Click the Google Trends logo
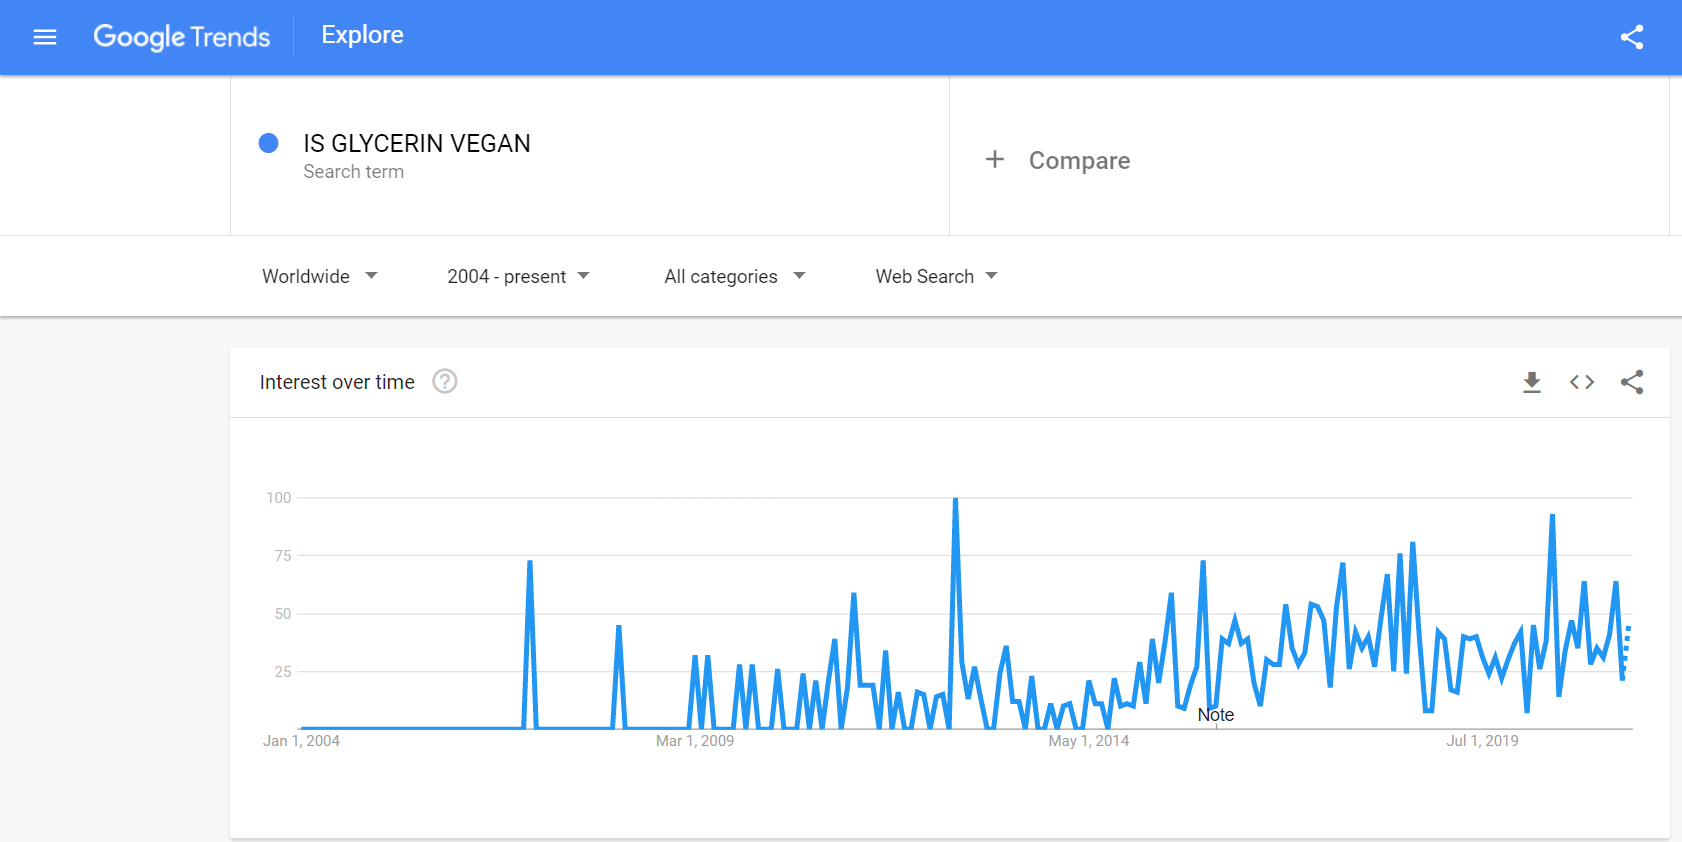 (x=182, y=37)
